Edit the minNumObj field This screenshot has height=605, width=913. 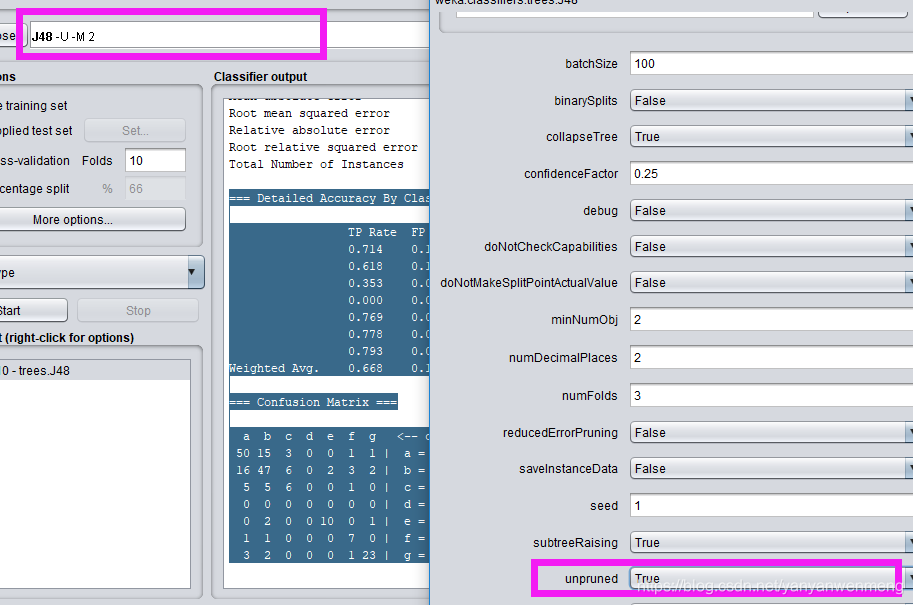772,320
